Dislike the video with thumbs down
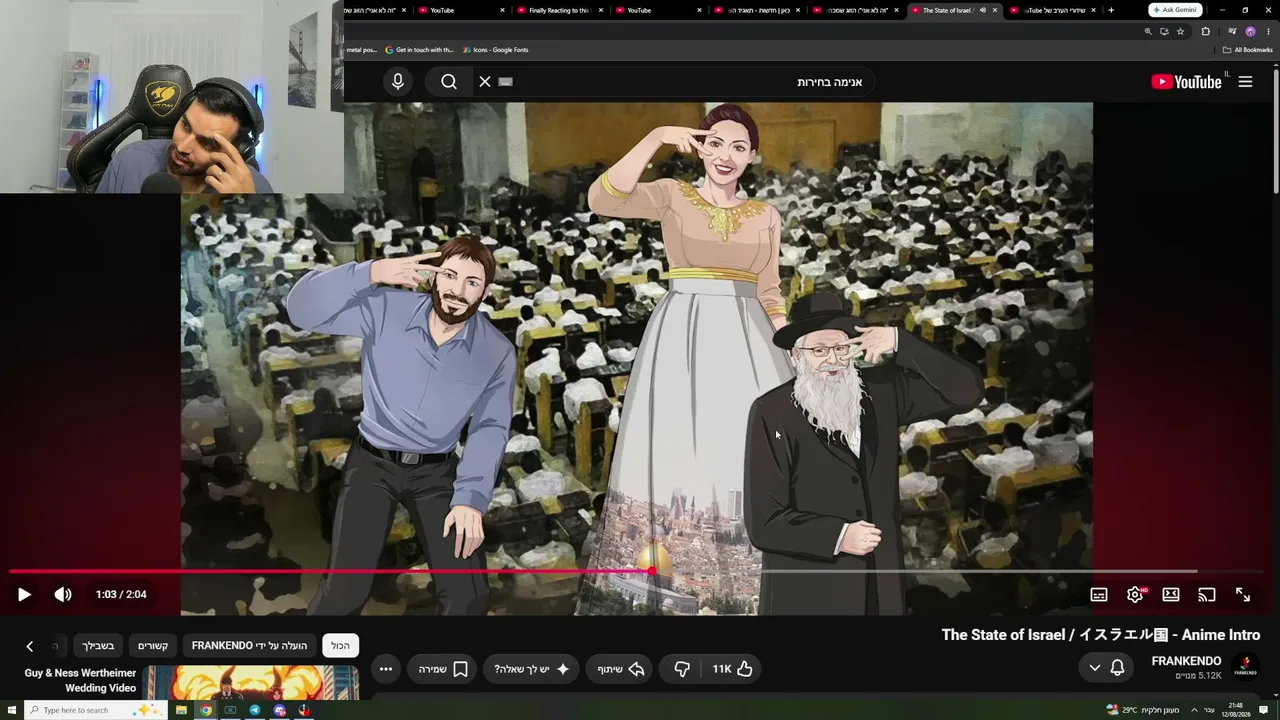1280x720 pixels. tap(682, 669)
